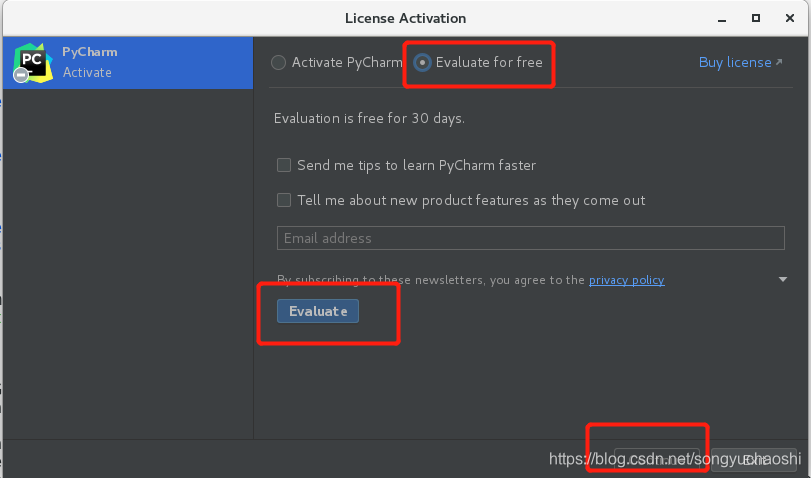
Task: Check Tell me about new product features
Action: (284, 200)
